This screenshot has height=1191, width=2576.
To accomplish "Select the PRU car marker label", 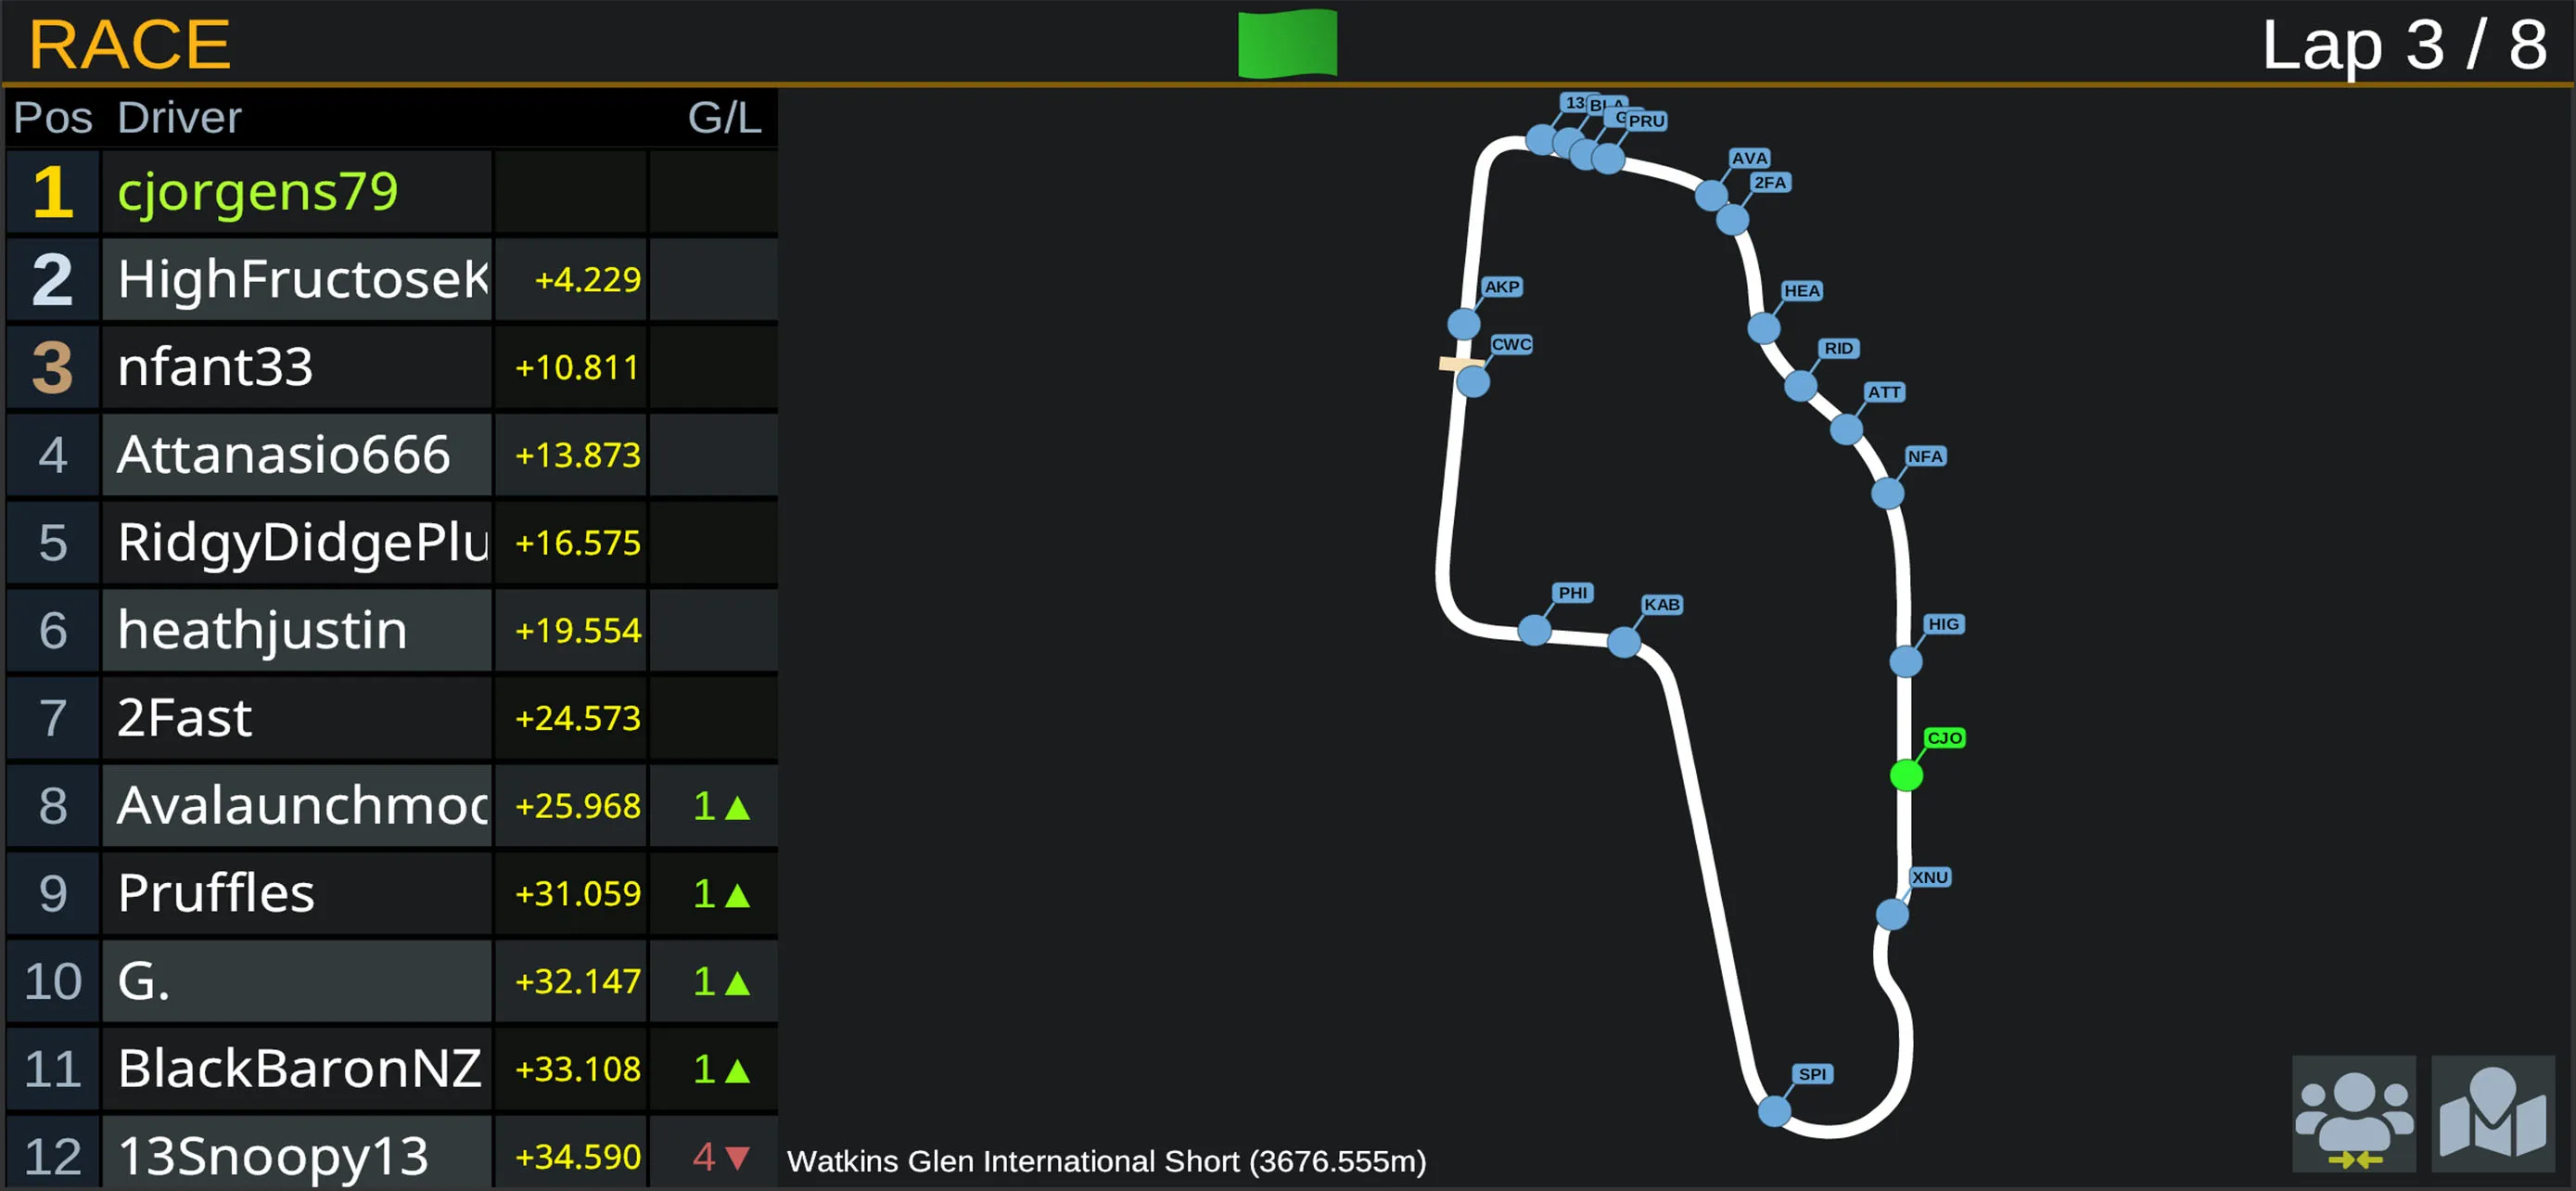I will tap(1646, 121).
